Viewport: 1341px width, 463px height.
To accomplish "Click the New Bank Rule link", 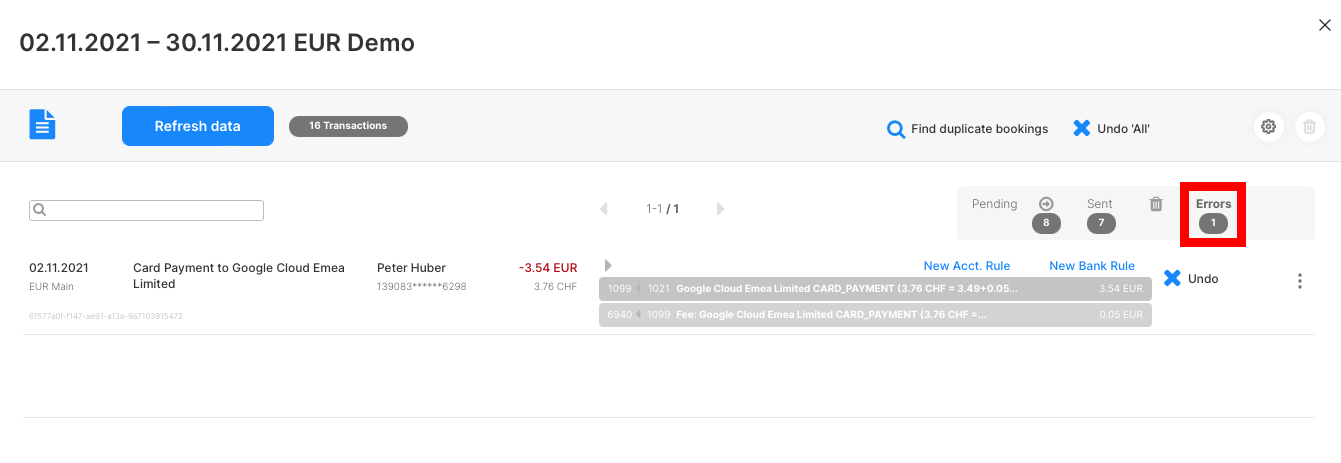I will click(1091, 266).
